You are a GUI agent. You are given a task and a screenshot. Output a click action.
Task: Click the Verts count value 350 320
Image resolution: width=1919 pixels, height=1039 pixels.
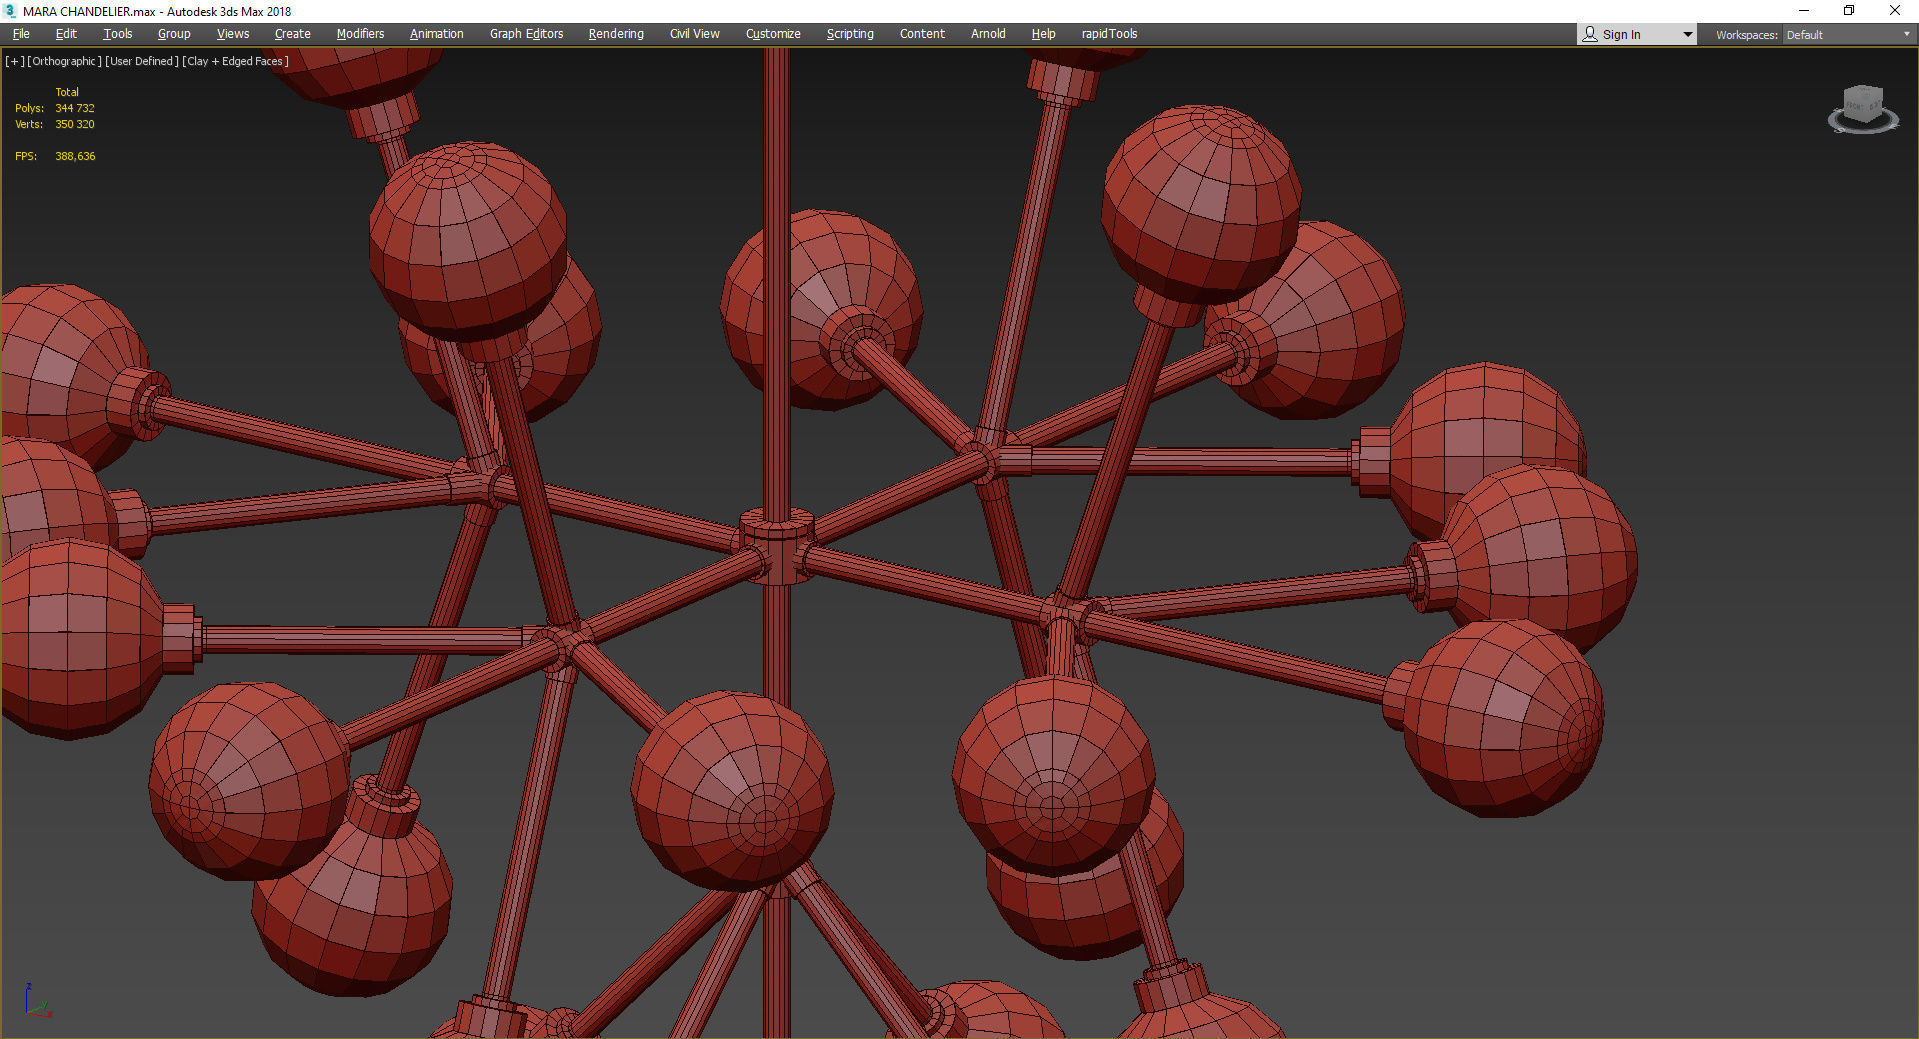[75, 124]
